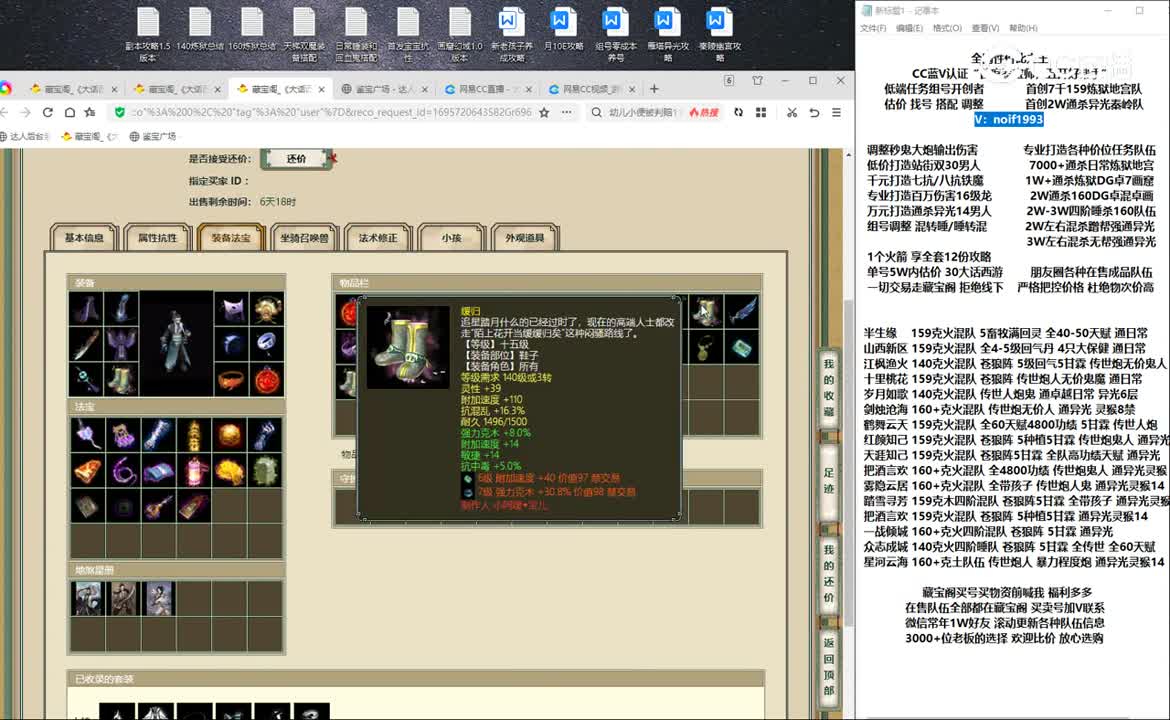Viewport: 1170px width, 720px height.
Task: Click the red round charm equipment icon
Action: (x=267, y=380)
